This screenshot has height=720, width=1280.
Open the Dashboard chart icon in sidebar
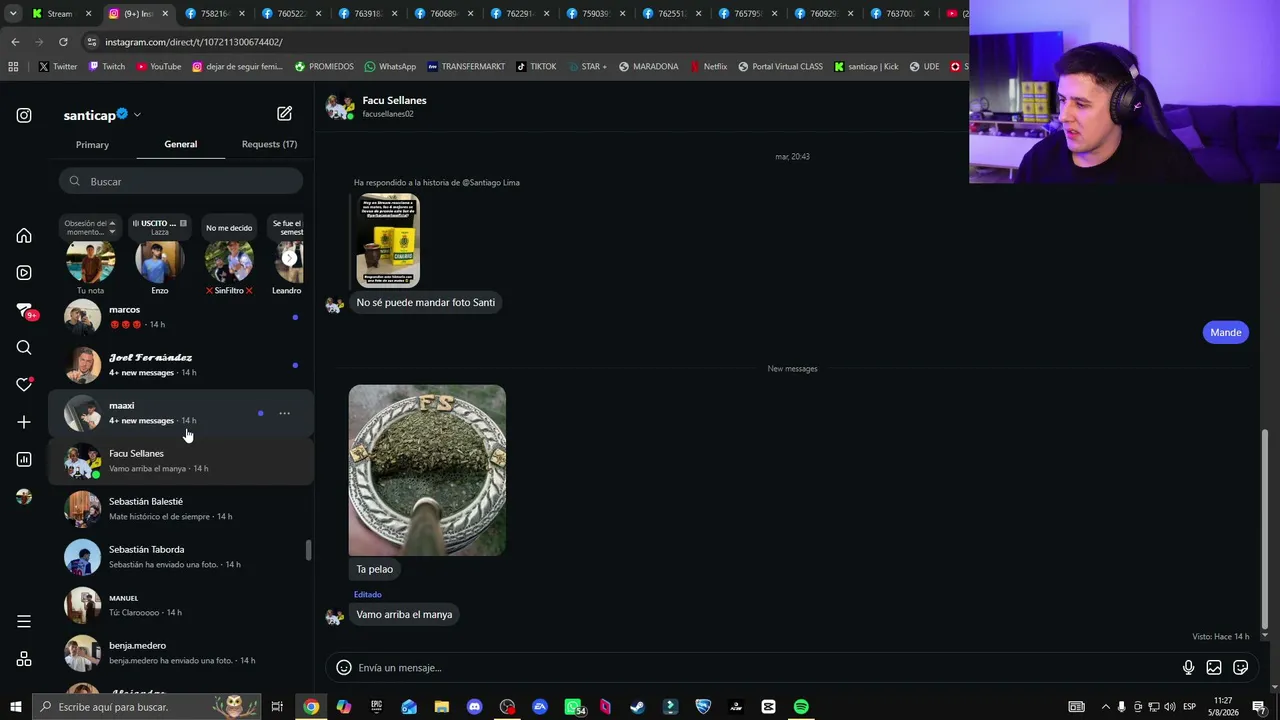pyautogui.click(x=24, y=459)
